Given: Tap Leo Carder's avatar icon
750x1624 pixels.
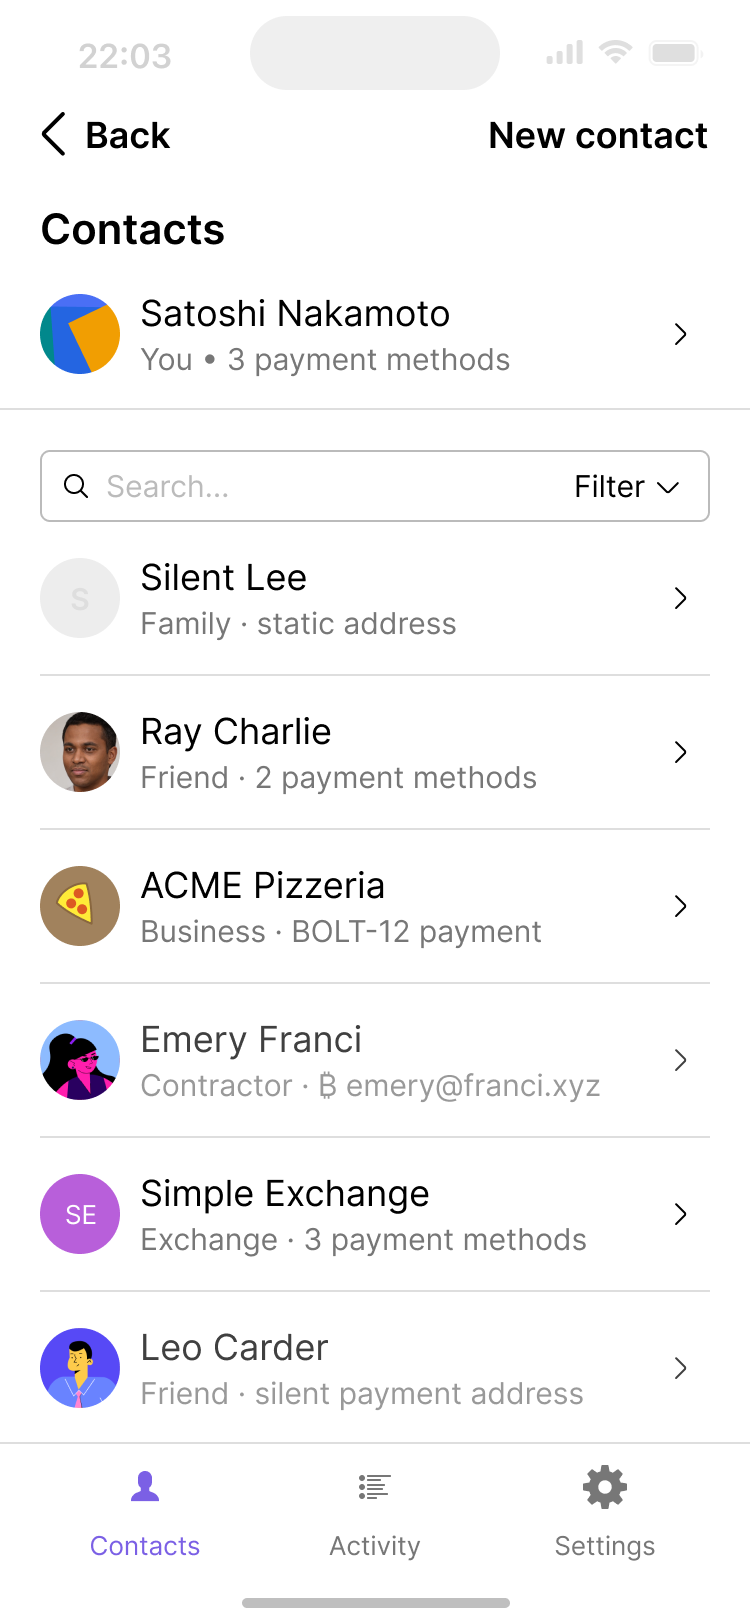Looking at the screenshot, I should click(80, 1368).
